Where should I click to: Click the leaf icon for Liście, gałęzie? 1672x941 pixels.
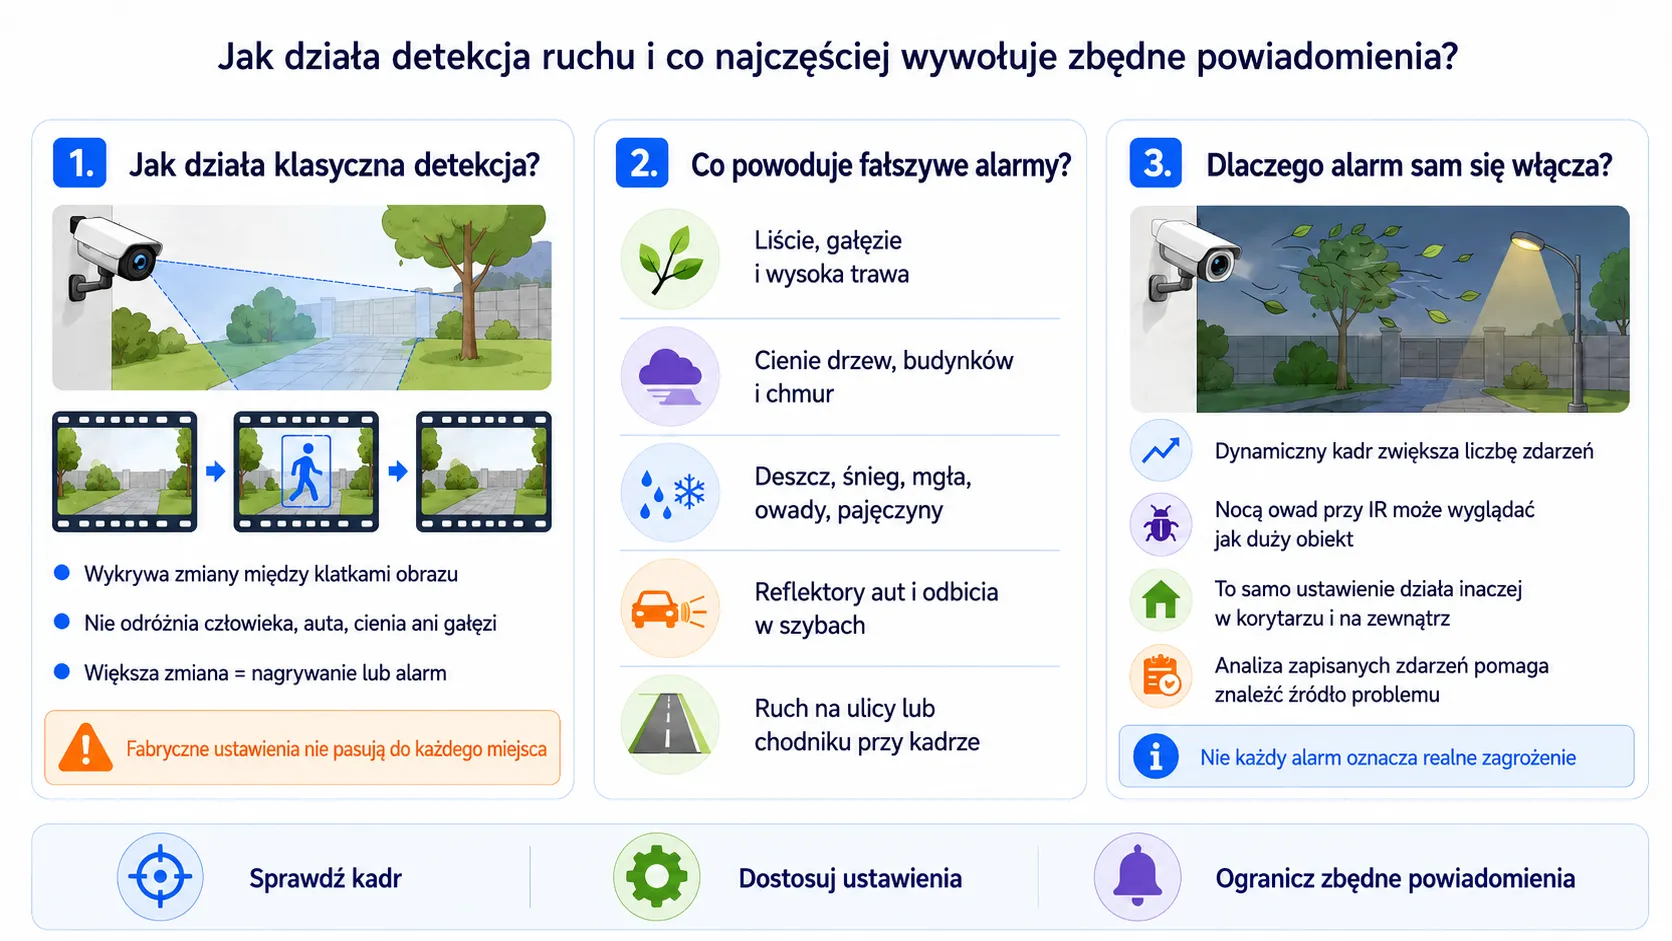pos(670,258)
